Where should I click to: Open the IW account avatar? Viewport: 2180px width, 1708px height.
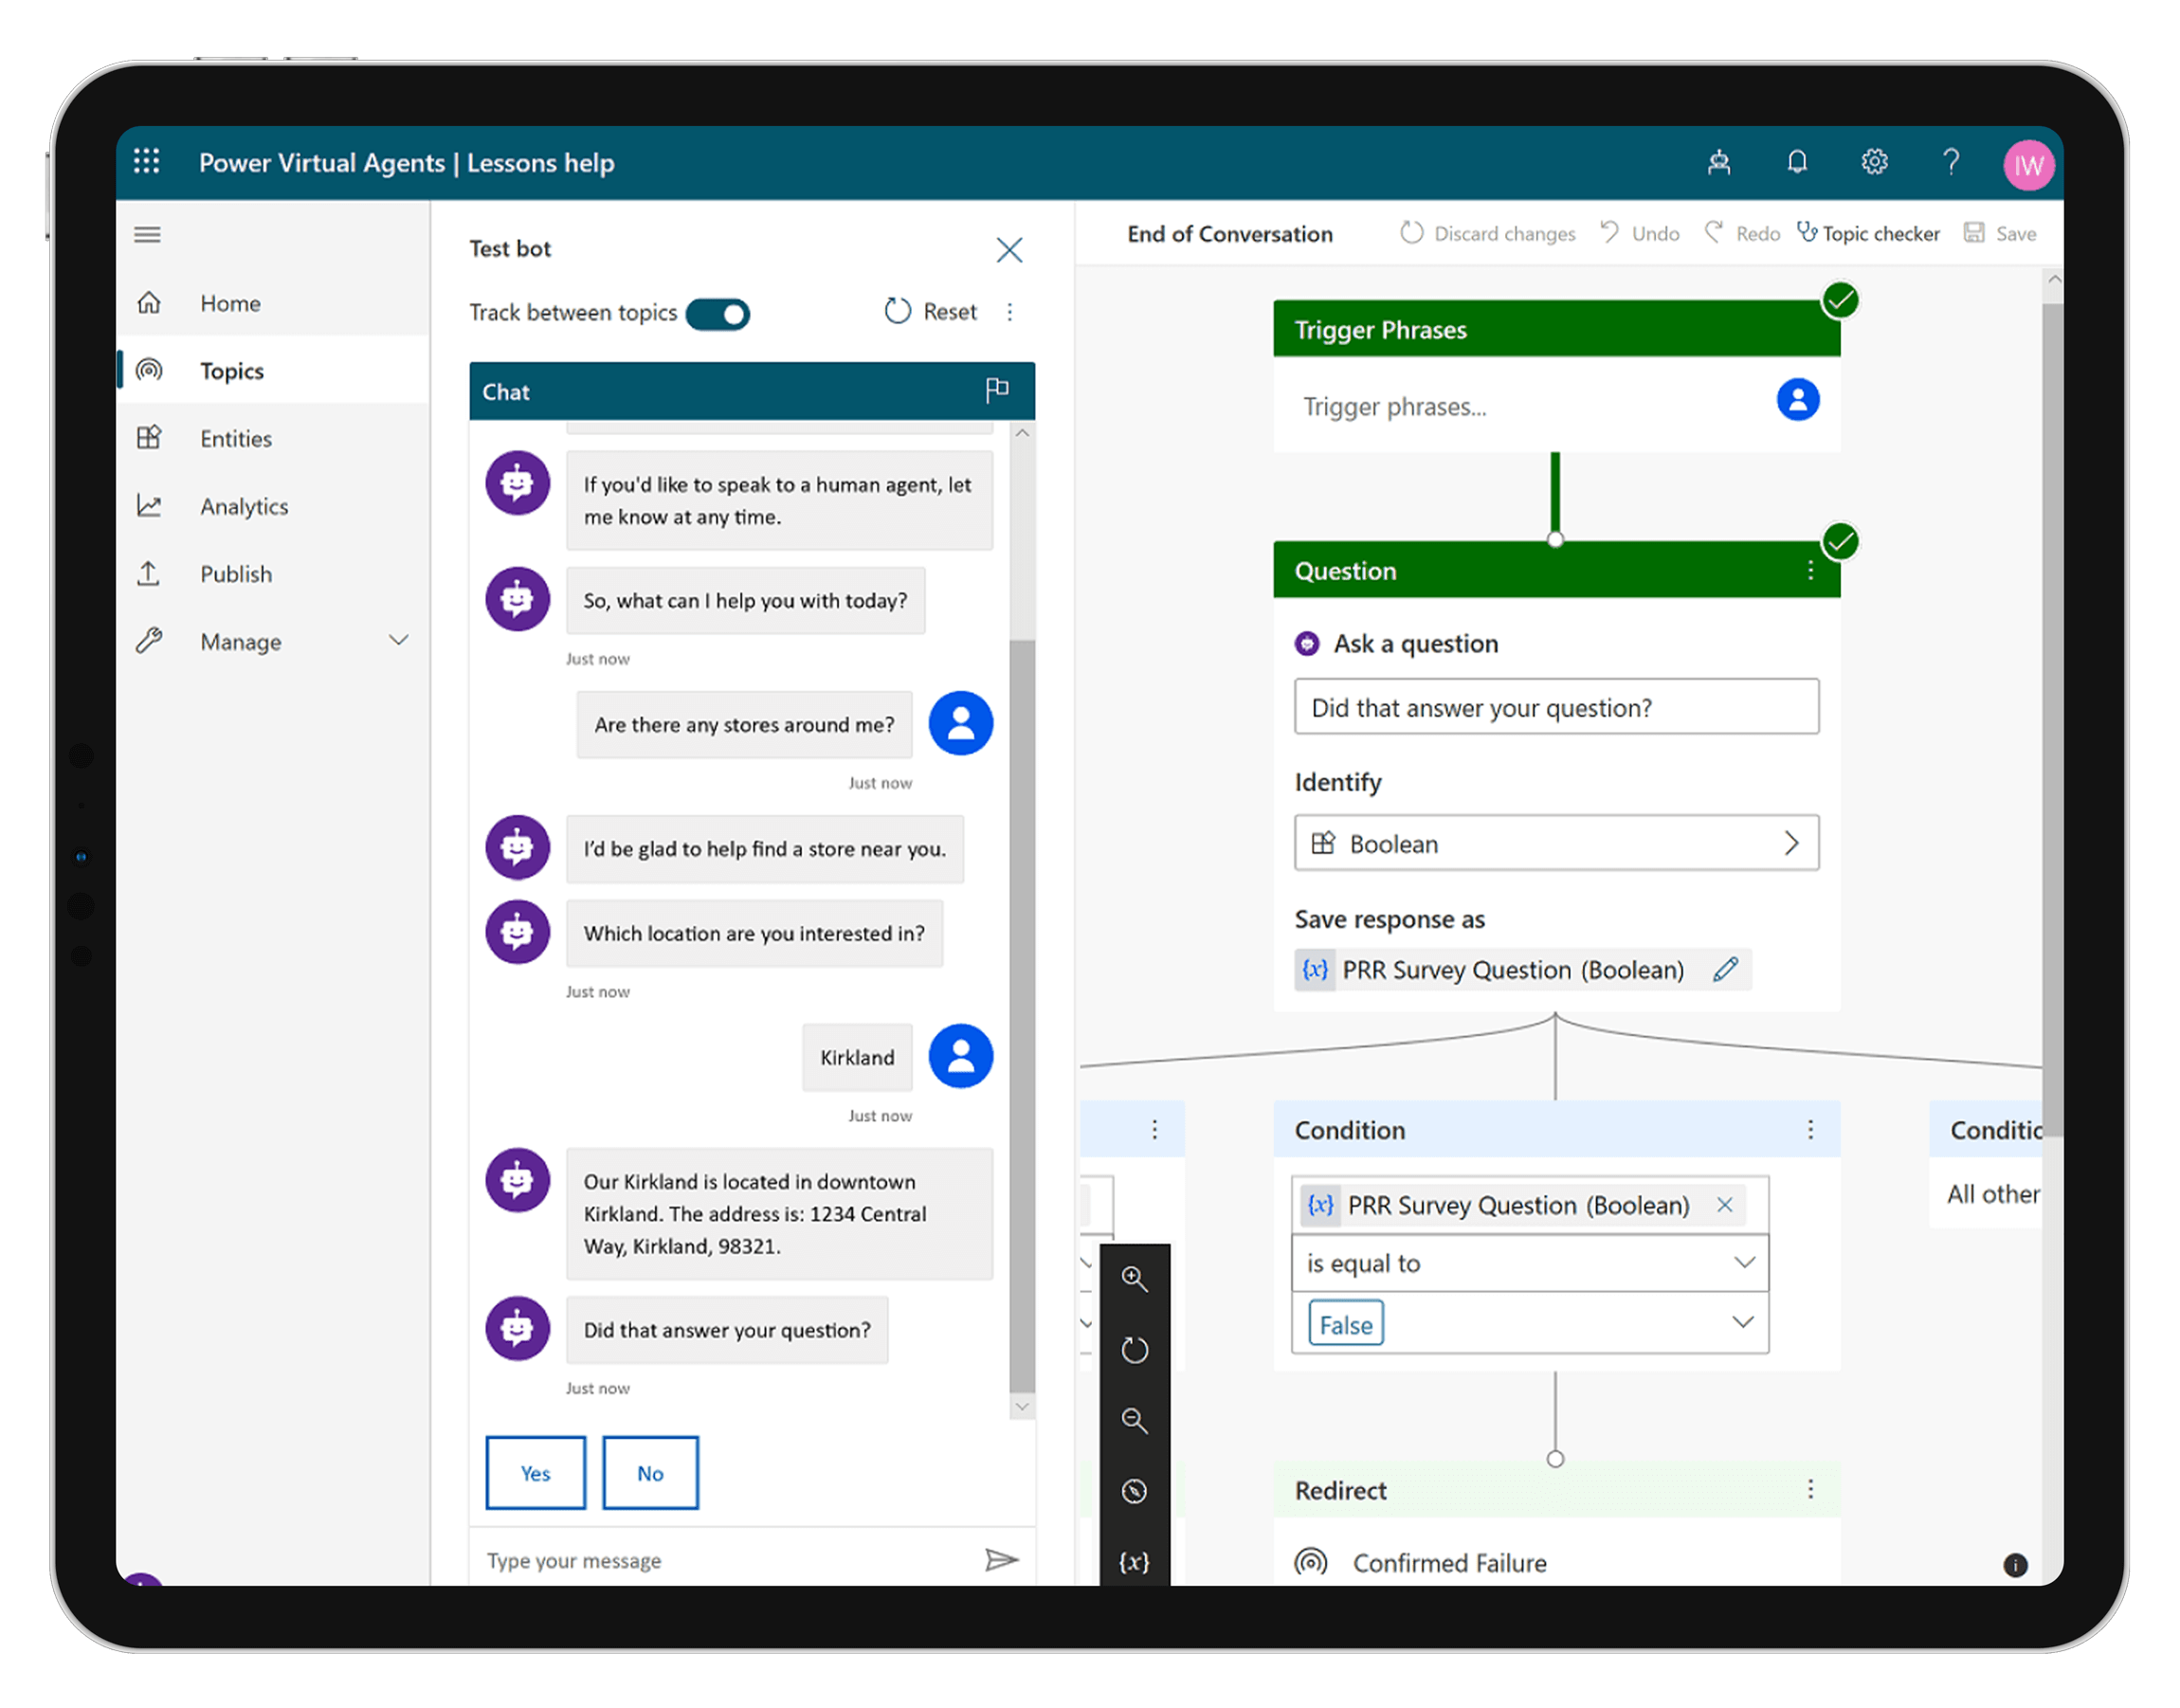pyautogui.click(x=2028, y=165)
